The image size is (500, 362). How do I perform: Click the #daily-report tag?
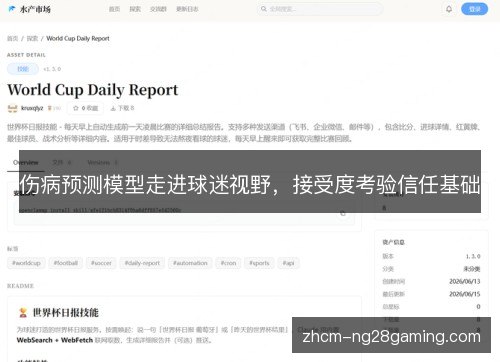(x=142, y=263)
